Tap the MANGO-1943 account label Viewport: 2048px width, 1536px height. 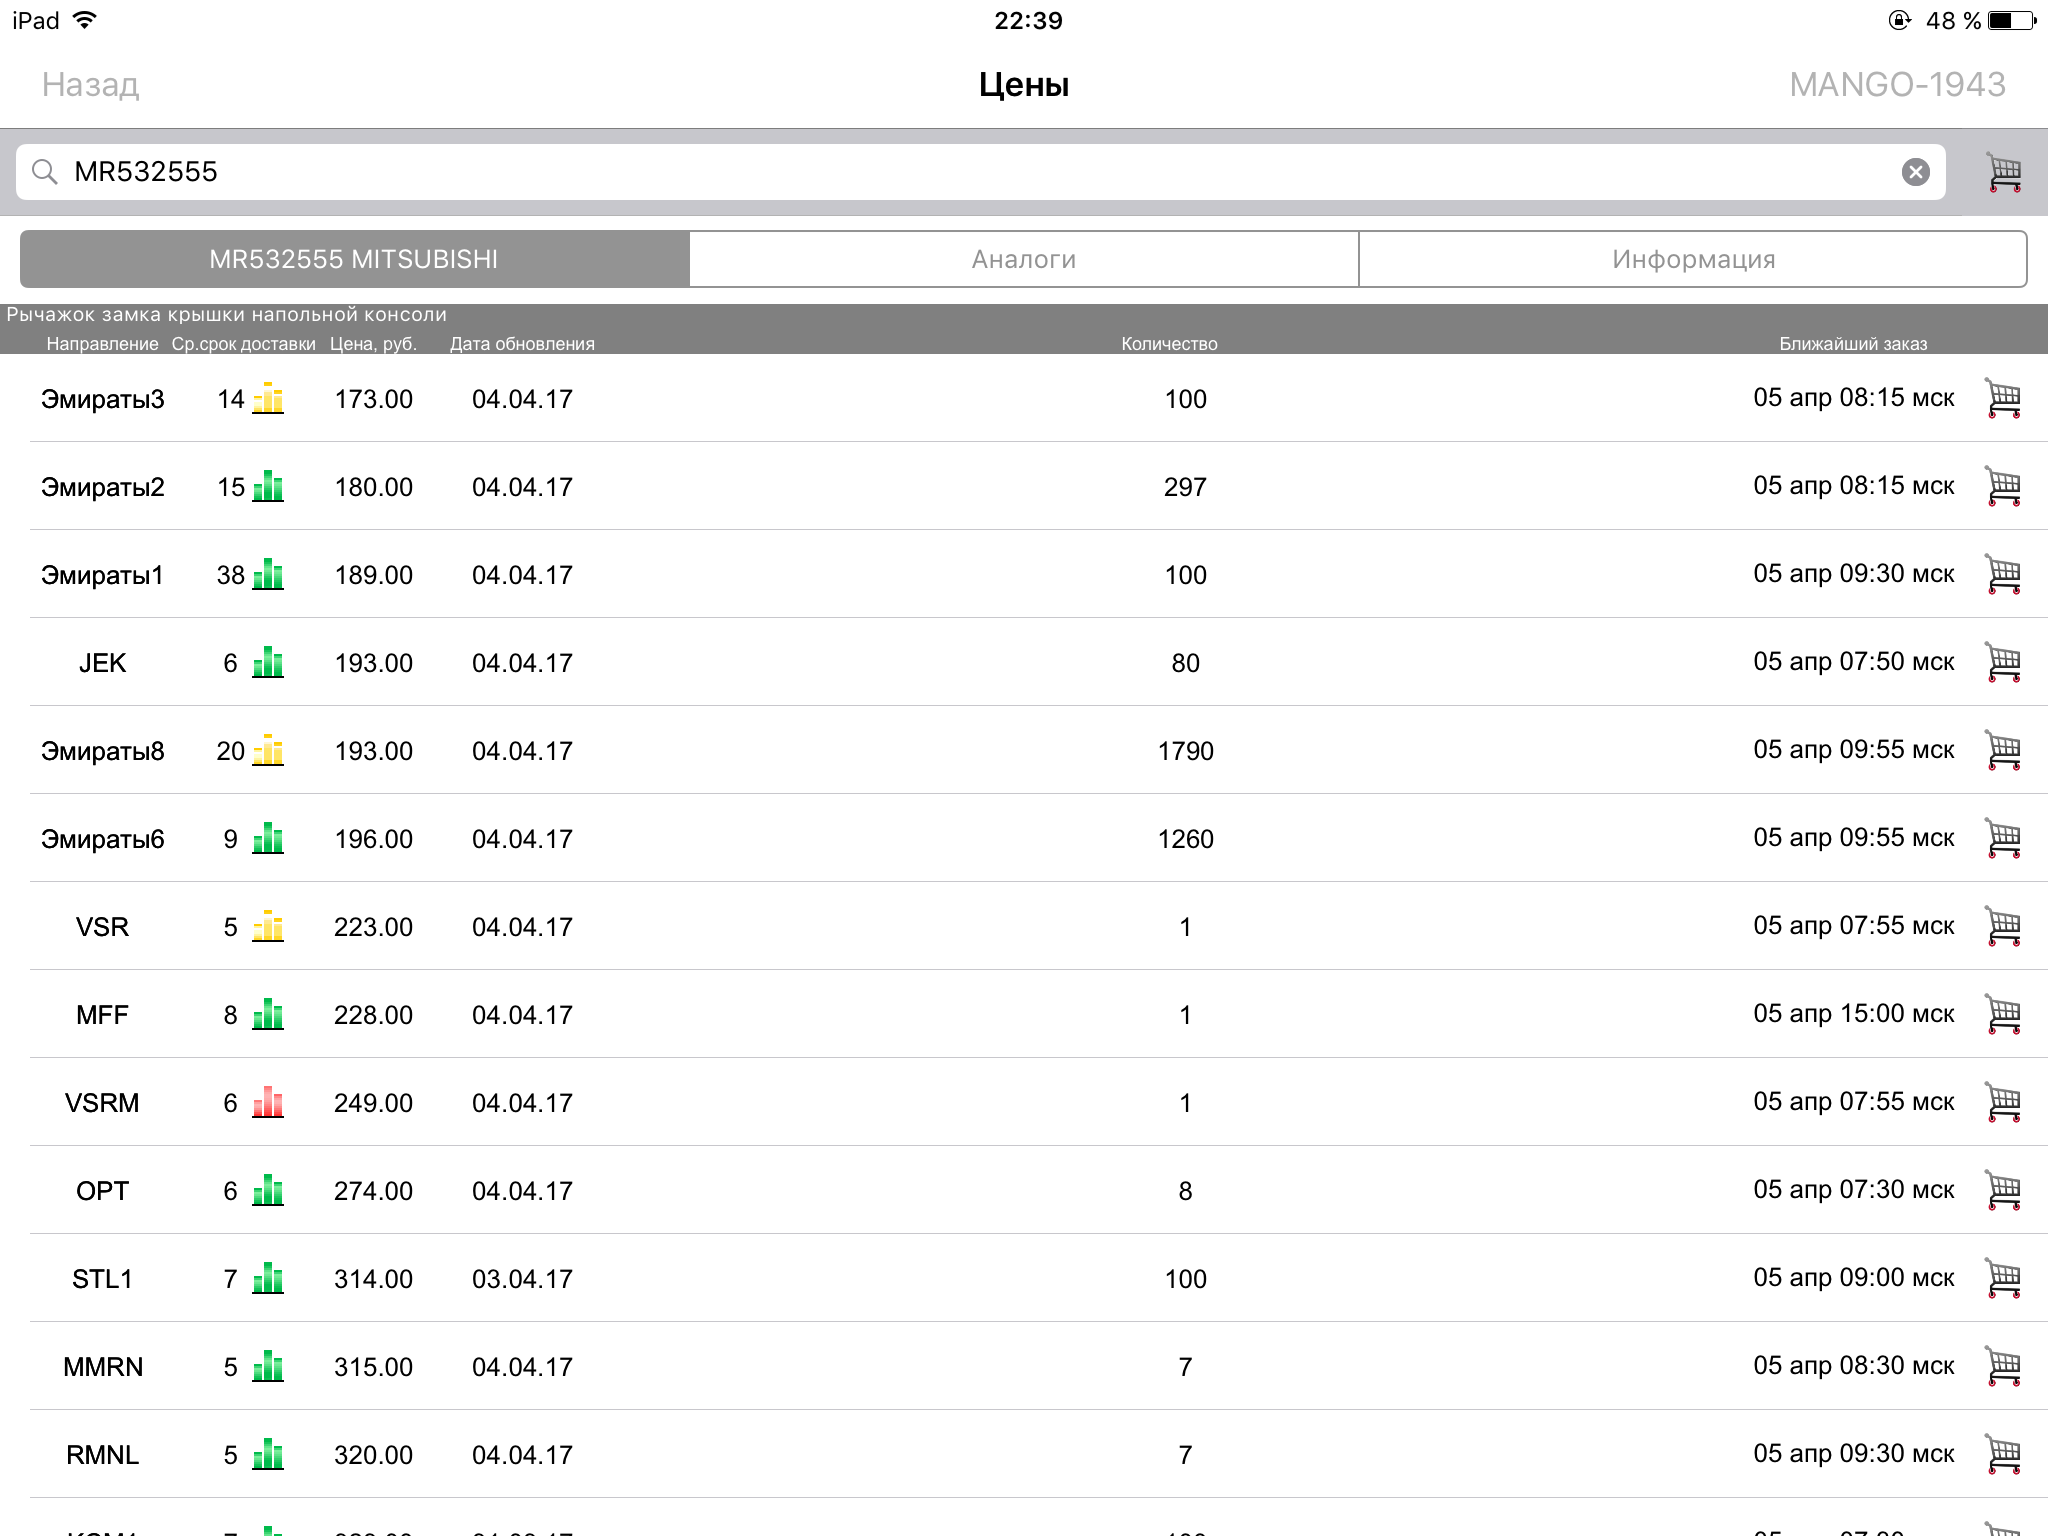(x=1897, y=85)
